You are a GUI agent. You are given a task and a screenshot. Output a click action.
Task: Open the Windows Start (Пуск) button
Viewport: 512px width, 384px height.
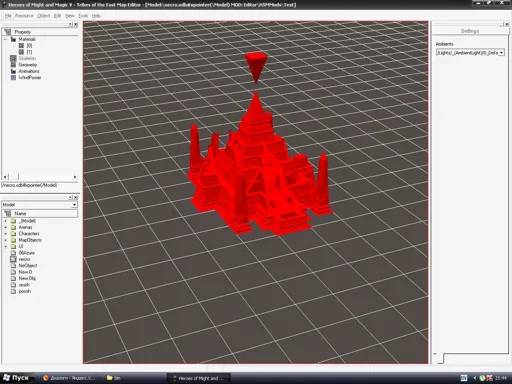tap(17, 378)
